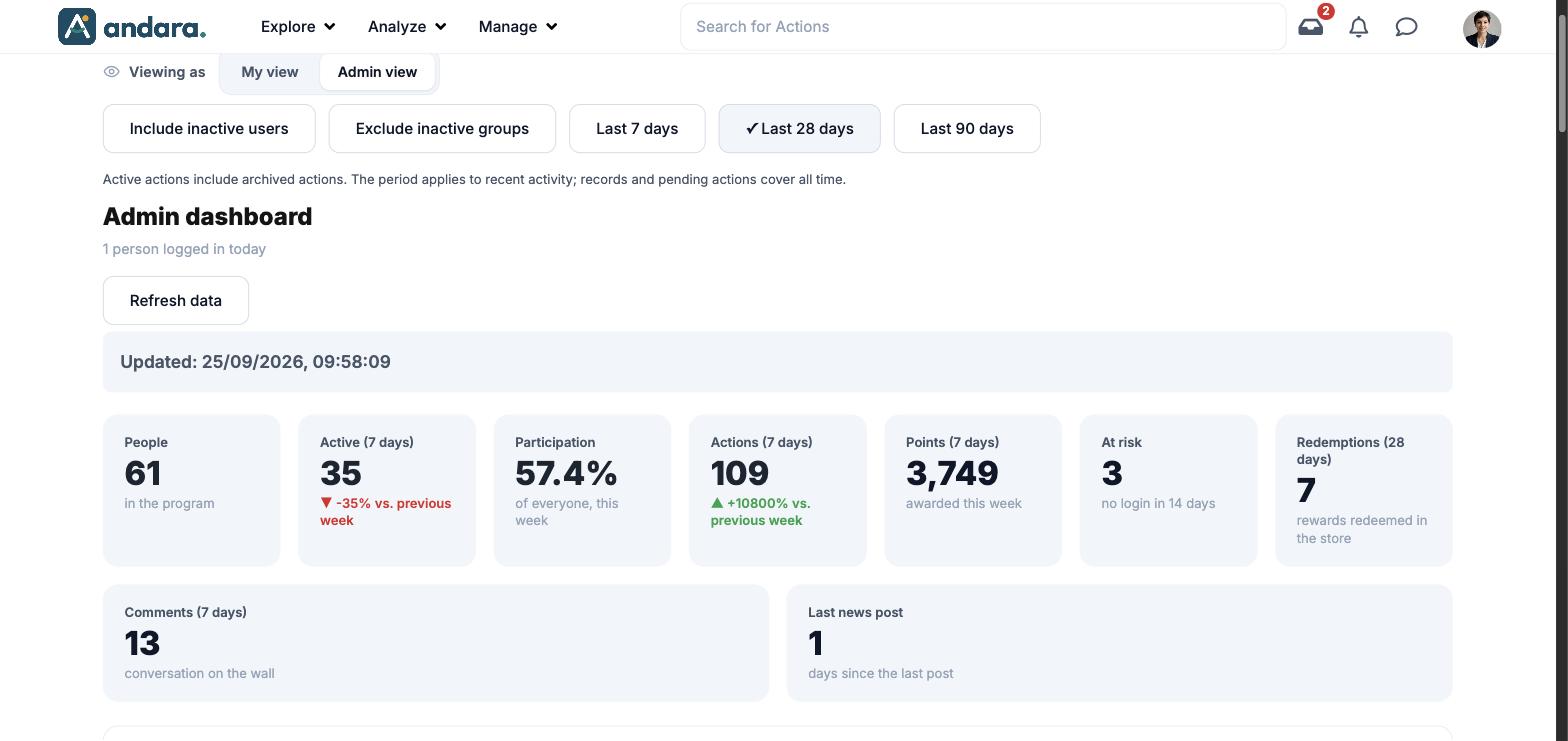The height and width of the screenshot is (741, 1568).
Task: Open the inbox tray icon with badge
Action: click(1311, 27)
